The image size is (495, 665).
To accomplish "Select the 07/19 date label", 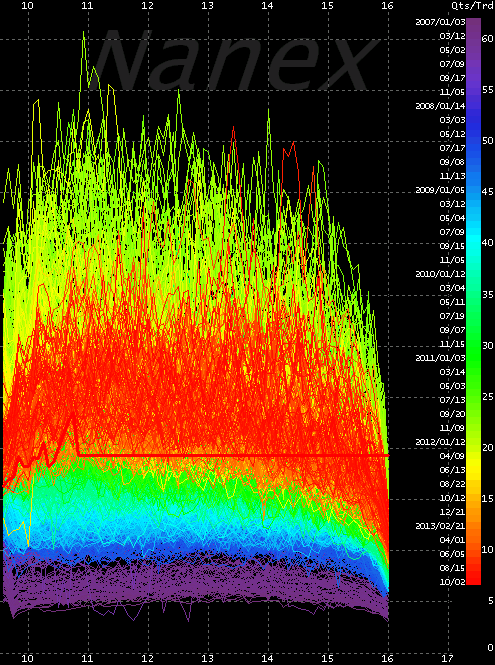I will coord(453,316).
